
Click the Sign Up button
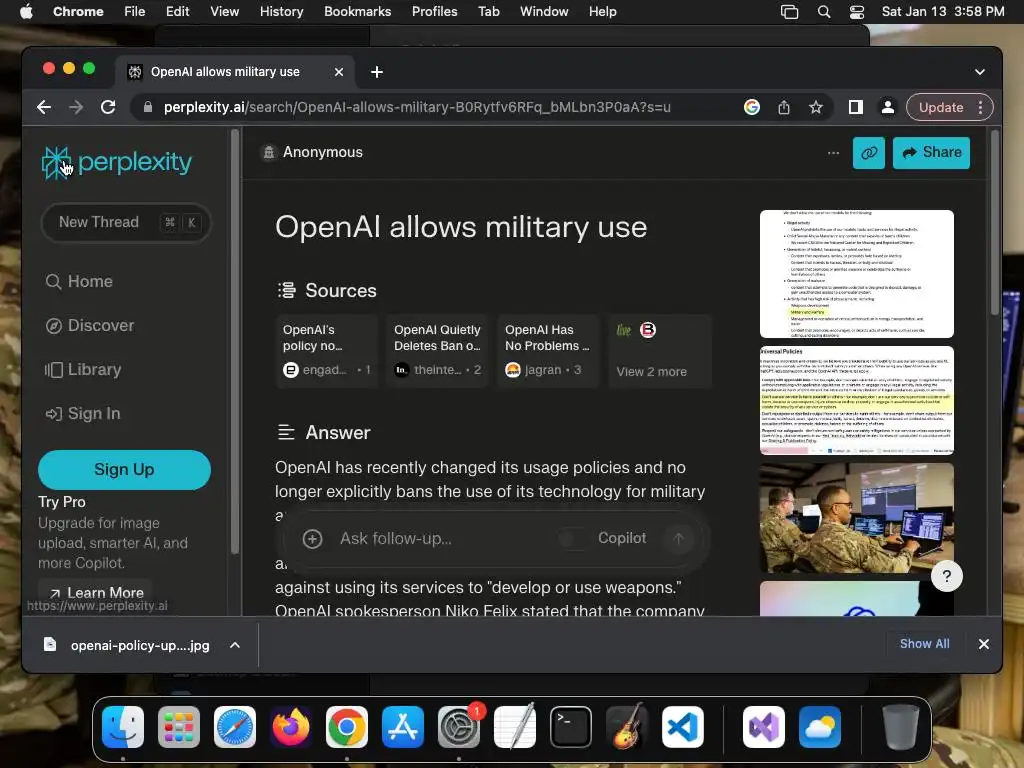(124, 470)
